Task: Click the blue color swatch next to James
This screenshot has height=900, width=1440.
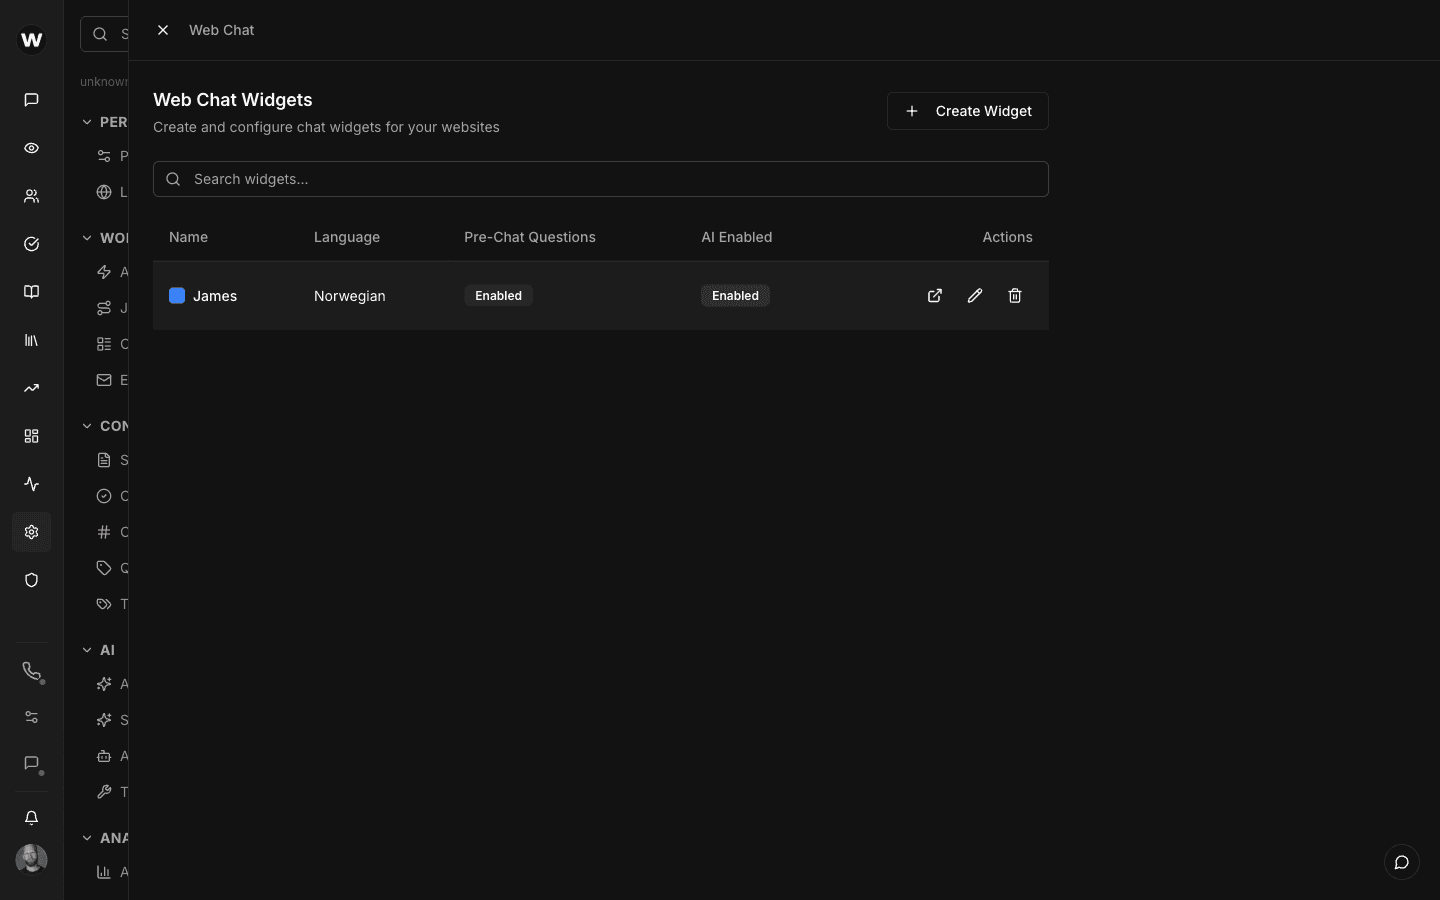Action: point(177,296)
